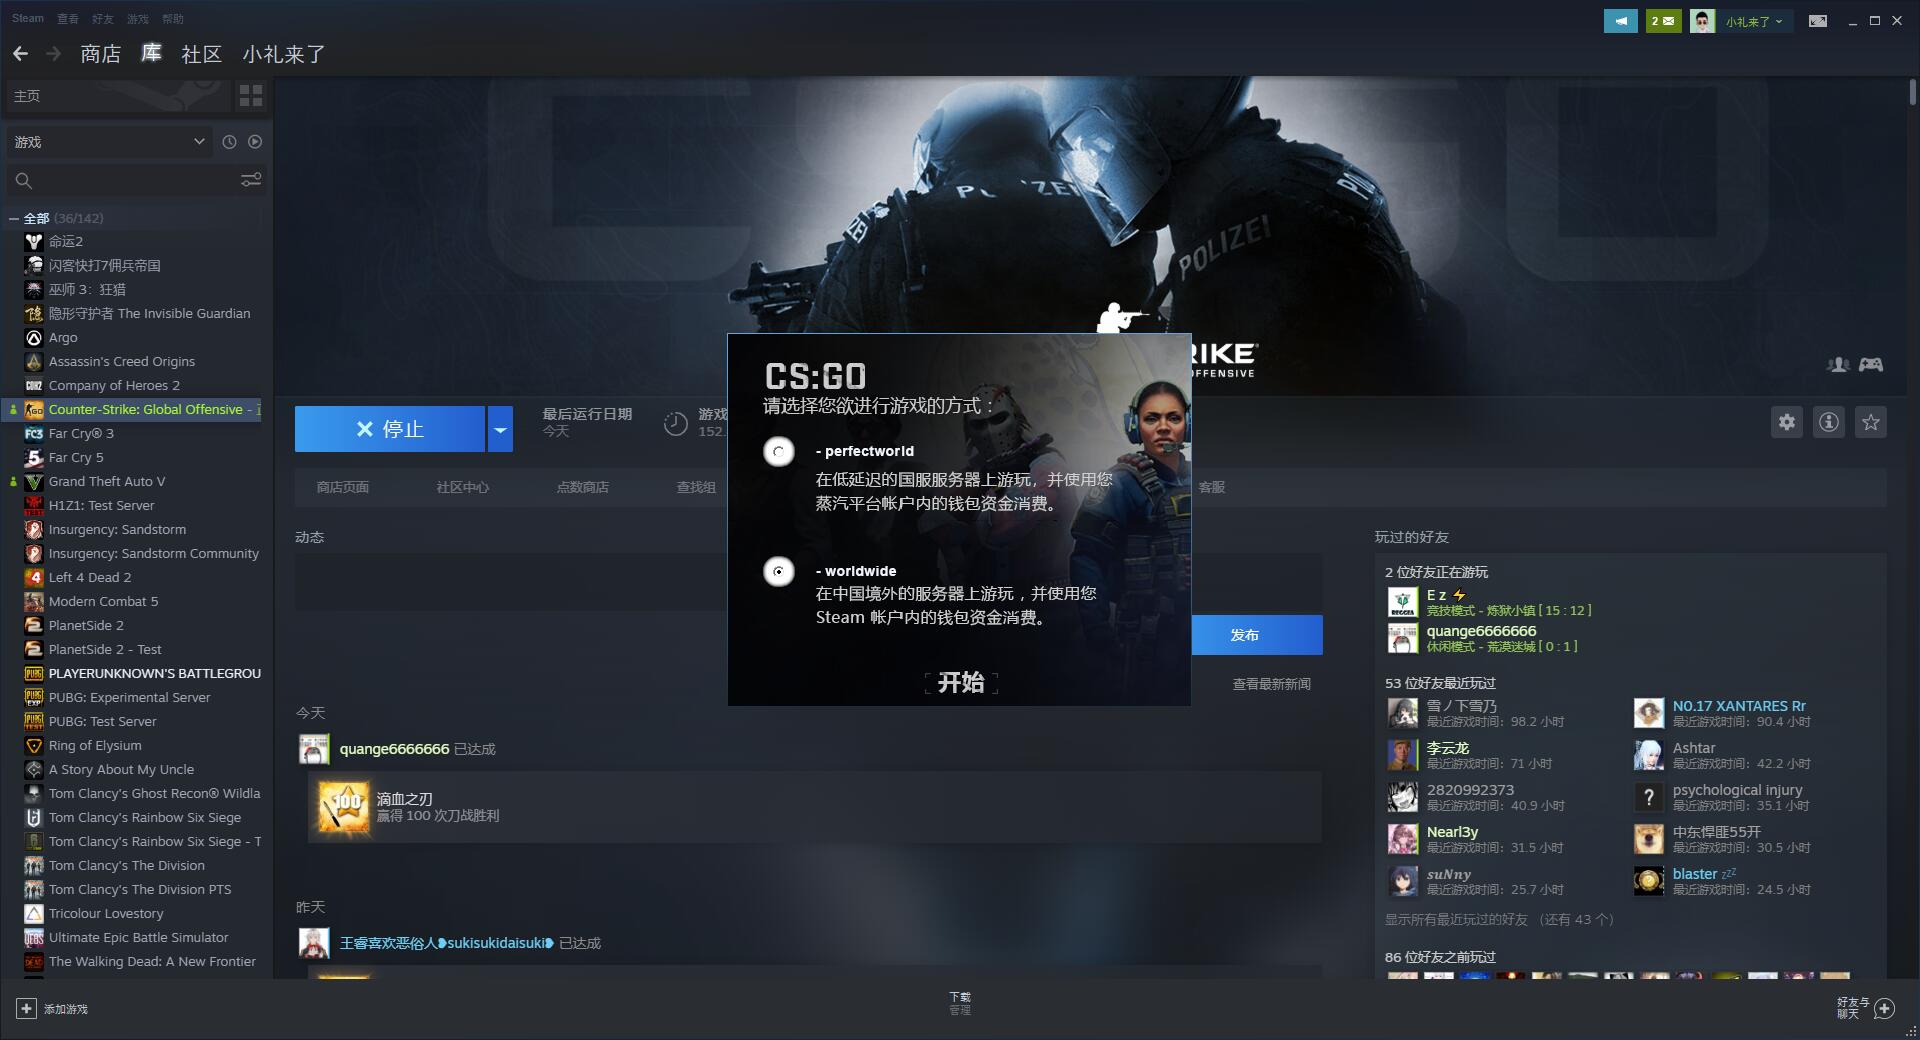The width and height of the screenshot is (1920, 1040).
Task: Open game settings gear icon
Action: coord(1787,422)
